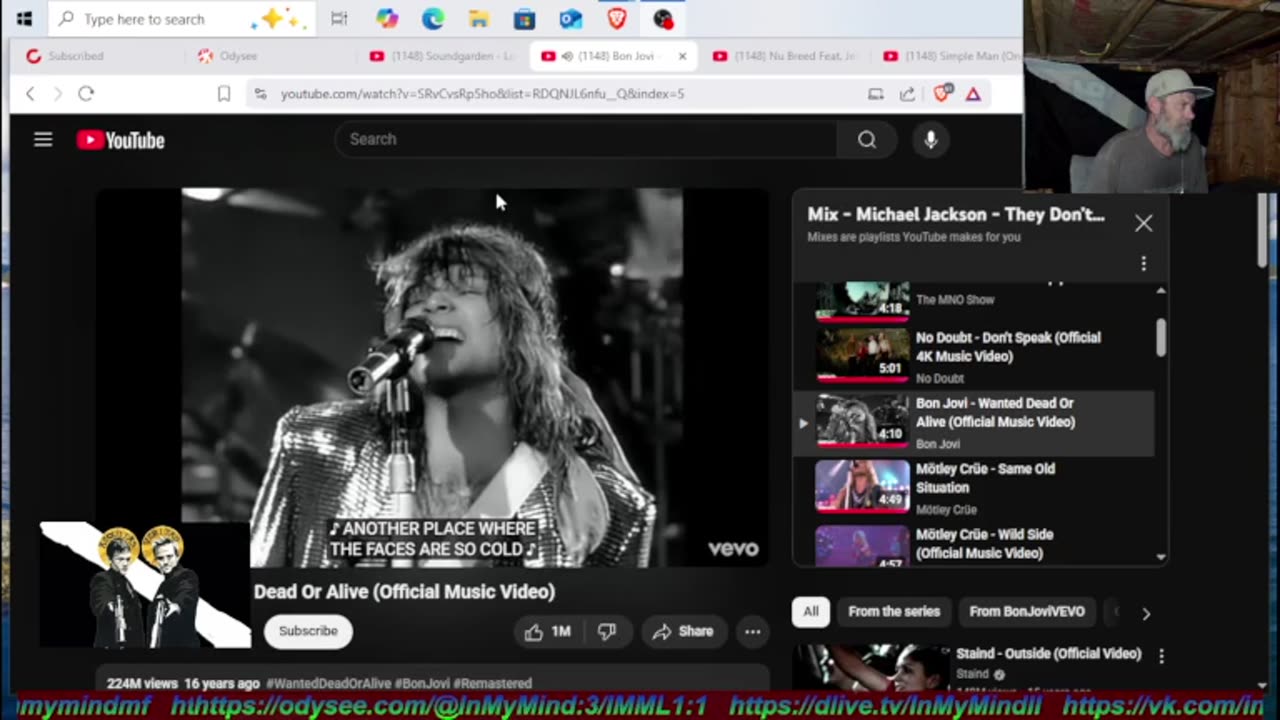Open Task View on the taskbar
Image resolution: width=1280 pixels, height=720 pixels.
pyautogui.click(x=339, y=18)
